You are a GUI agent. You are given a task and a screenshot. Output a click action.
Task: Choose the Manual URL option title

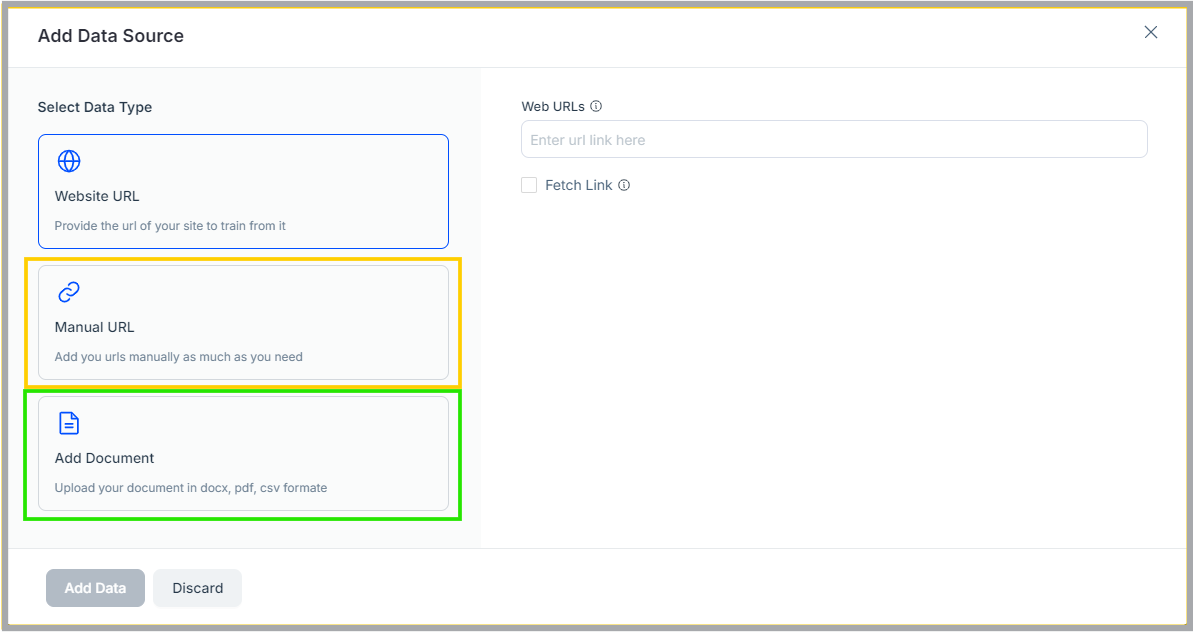(94, 327)
